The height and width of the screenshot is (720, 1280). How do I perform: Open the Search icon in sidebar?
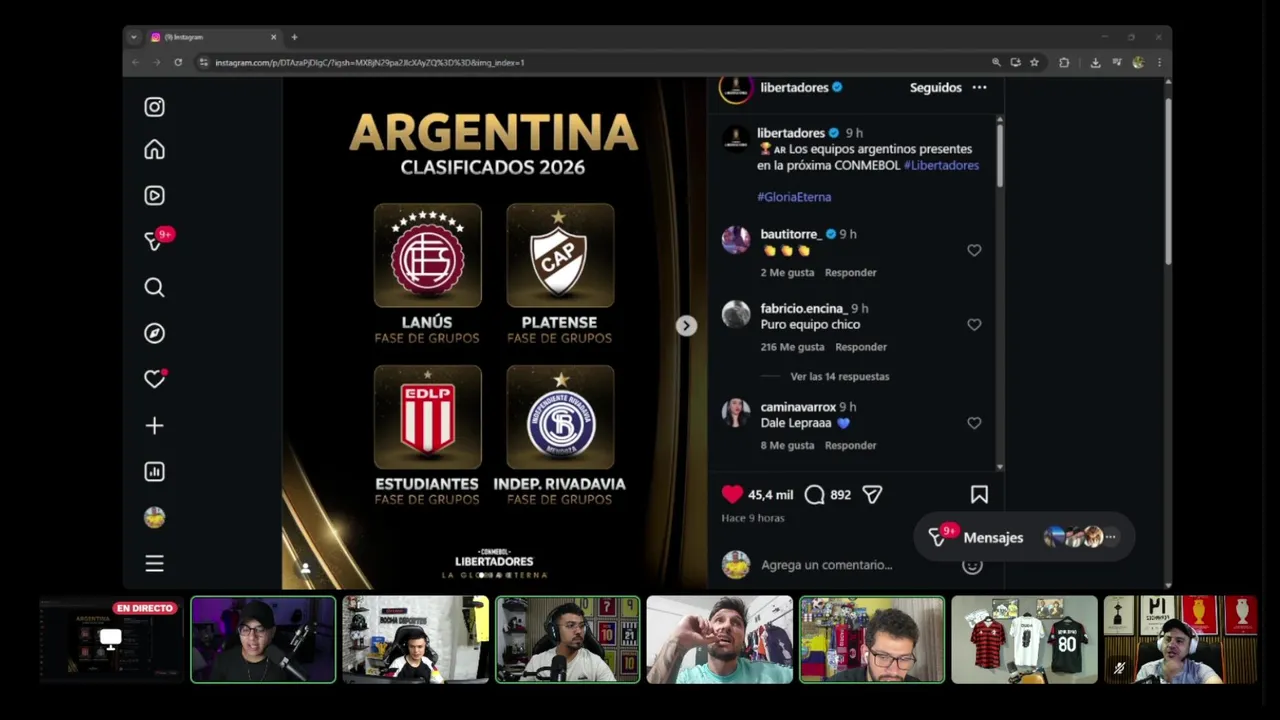154,288
